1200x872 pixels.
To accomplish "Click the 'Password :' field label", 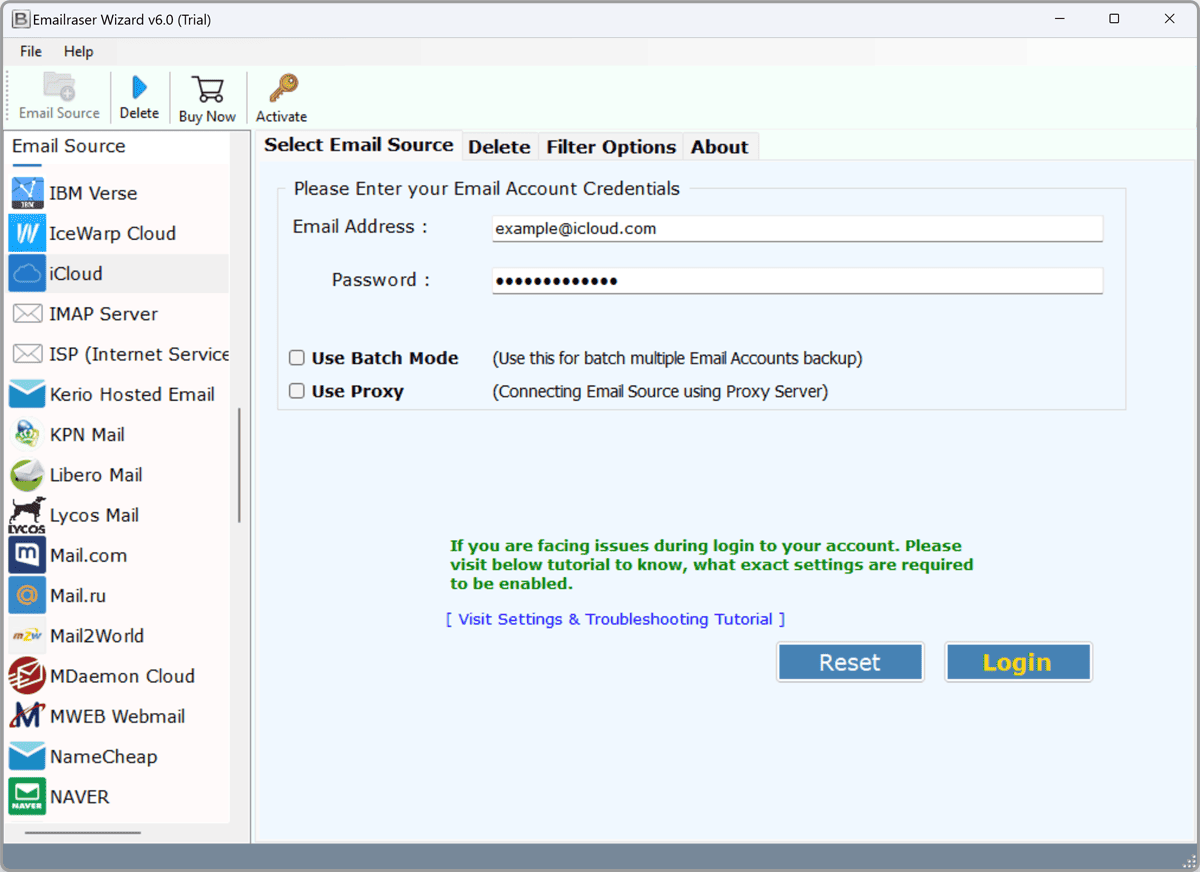I will (x=381, y=280).
